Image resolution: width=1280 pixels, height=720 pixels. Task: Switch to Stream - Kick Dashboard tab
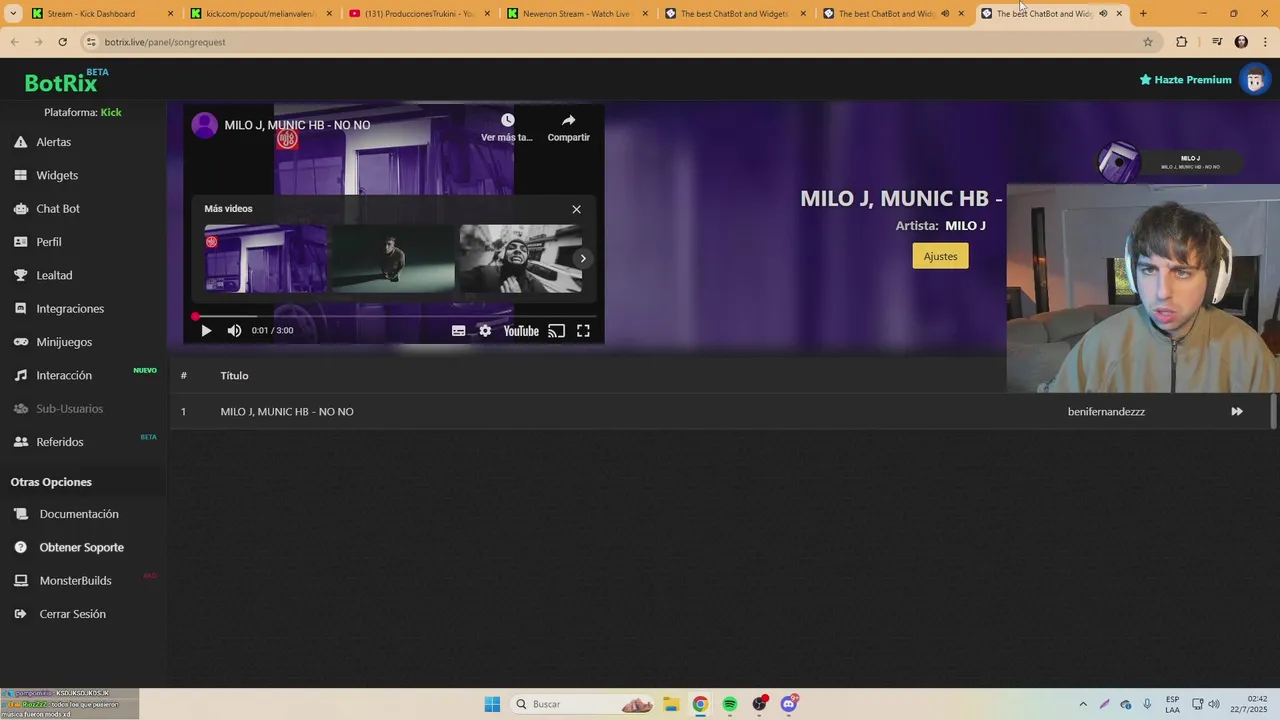pos(103,14)
